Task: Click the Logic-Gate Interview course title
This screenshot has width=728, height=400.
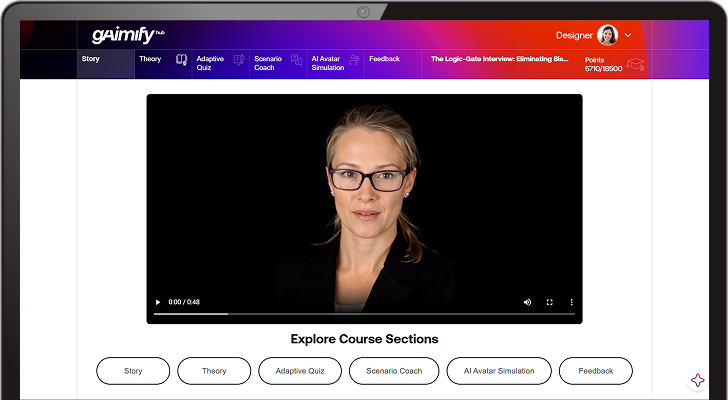Action: 499,59
